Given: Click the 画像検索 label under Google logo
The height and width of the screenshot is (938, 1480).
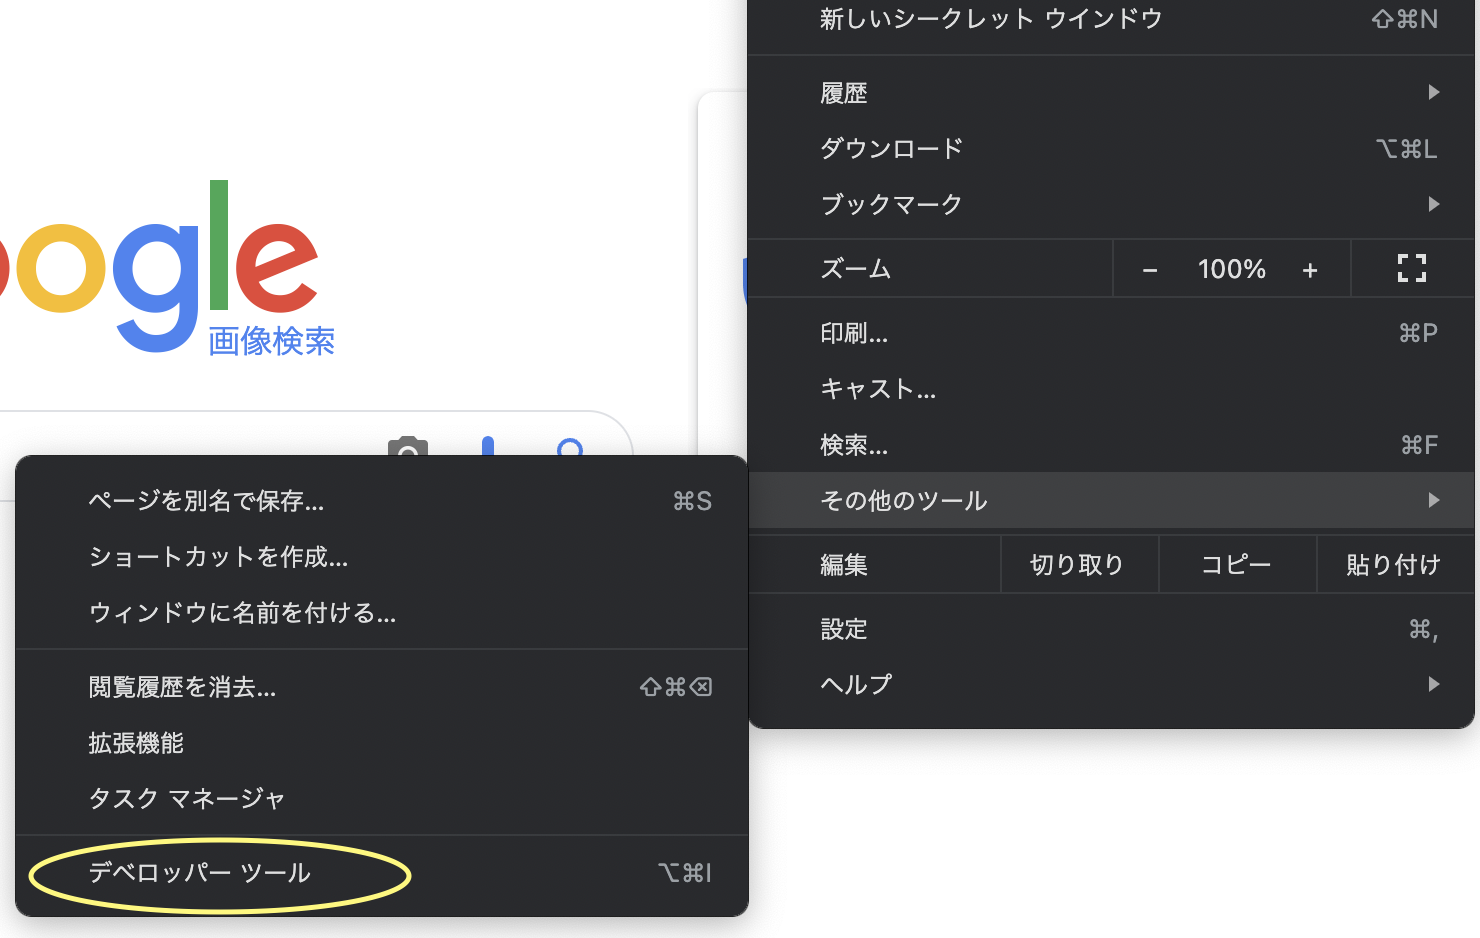Looking at the screenshot, I should [271, 341].
